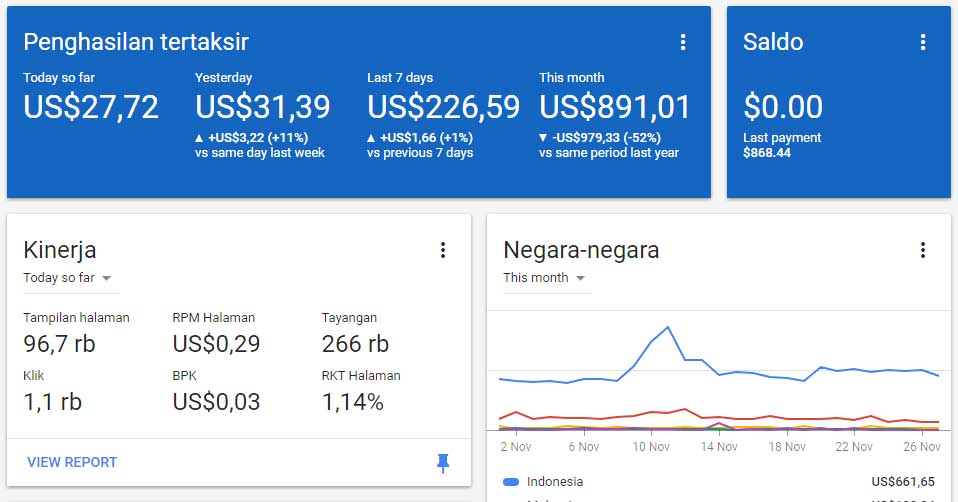Click the Tampilan halaman value 96,7 rb
The height and width of the screenshot is (502, 958).
click(59, 344)
